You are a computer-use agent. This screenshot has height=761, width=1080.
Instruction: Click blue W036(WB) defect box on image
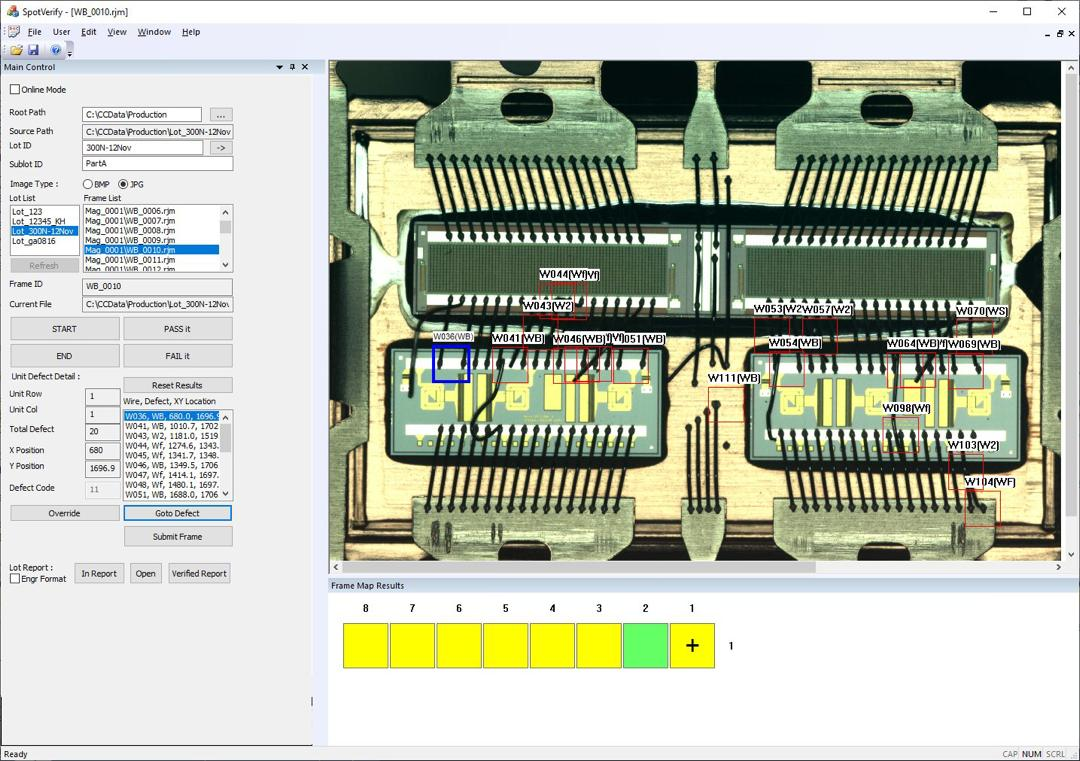pyautogui.click(x=451, y=364)
